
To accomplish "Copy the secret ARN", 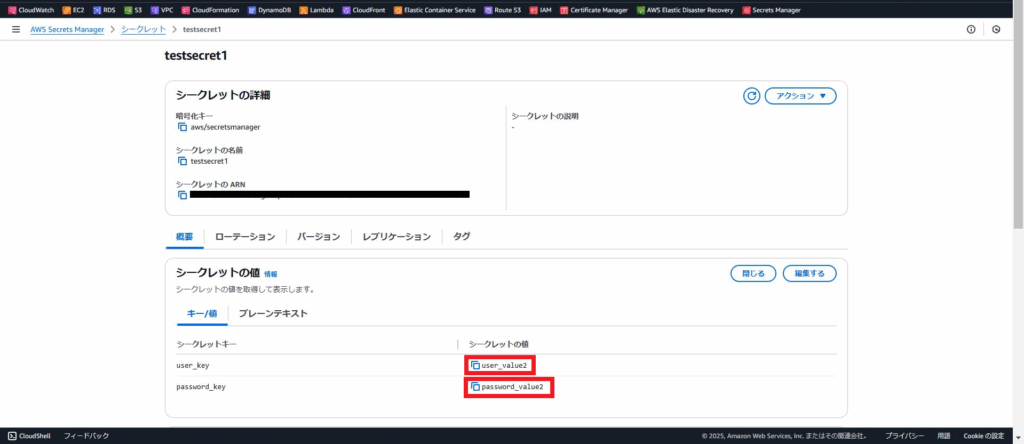I will tap(182, 195).
